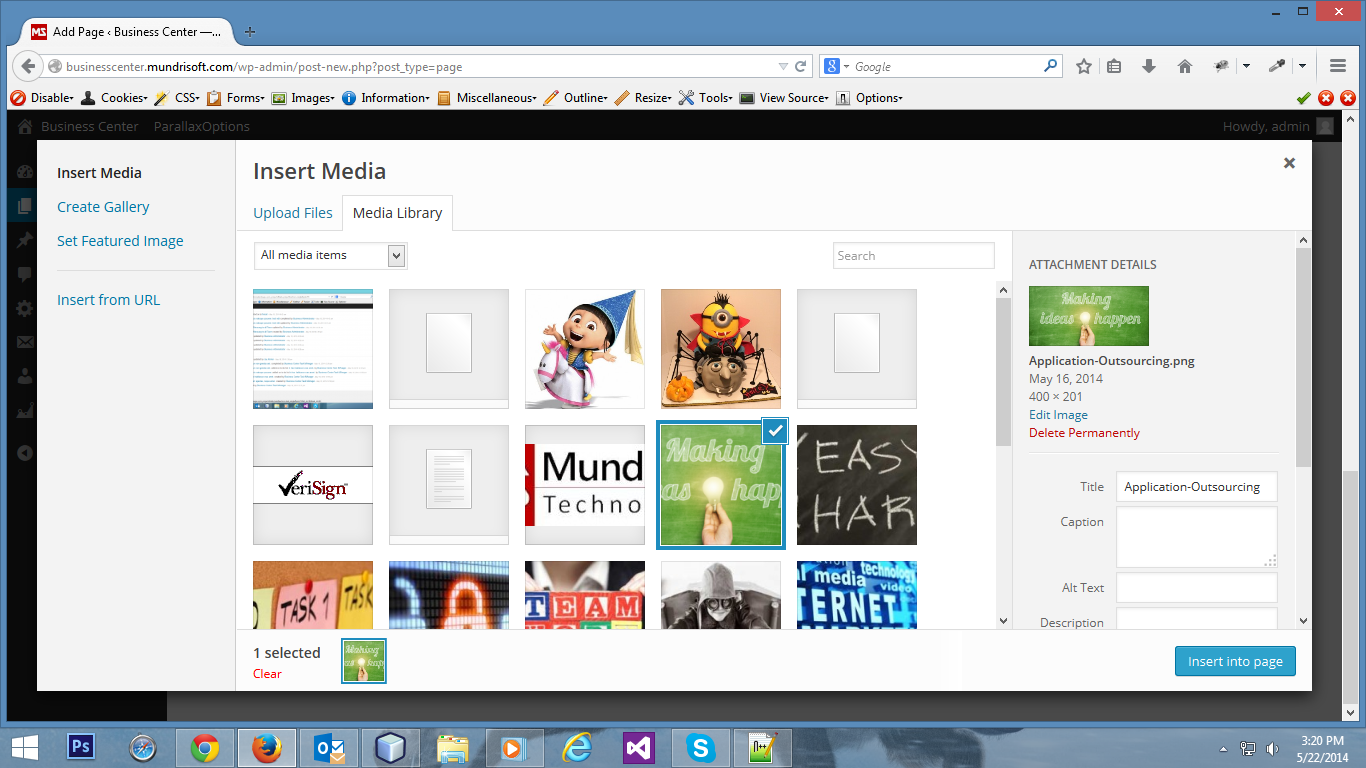Click the Firefox reload page icon
The height and width of the screenshot is (768, 1366).
[801, 67]
